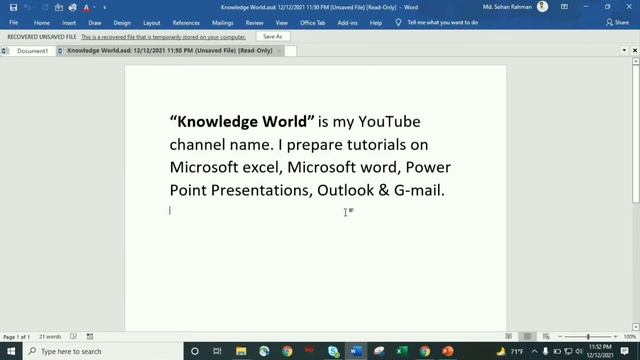Click the speaker volume tray icon
640x360 pixels.
[x=579, y=351]
